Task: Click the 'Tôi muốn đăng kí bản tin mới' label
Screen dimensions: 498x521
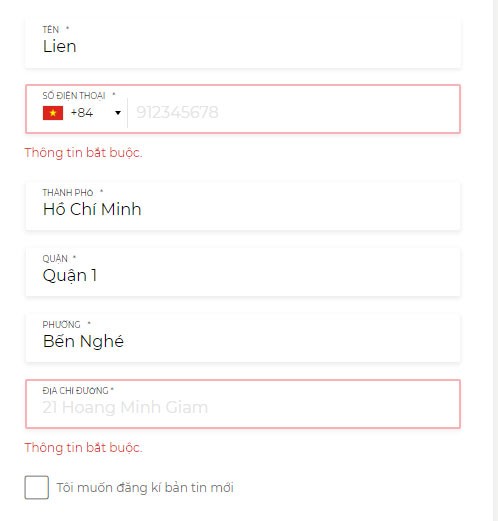Action: click(x=145, y=488)
